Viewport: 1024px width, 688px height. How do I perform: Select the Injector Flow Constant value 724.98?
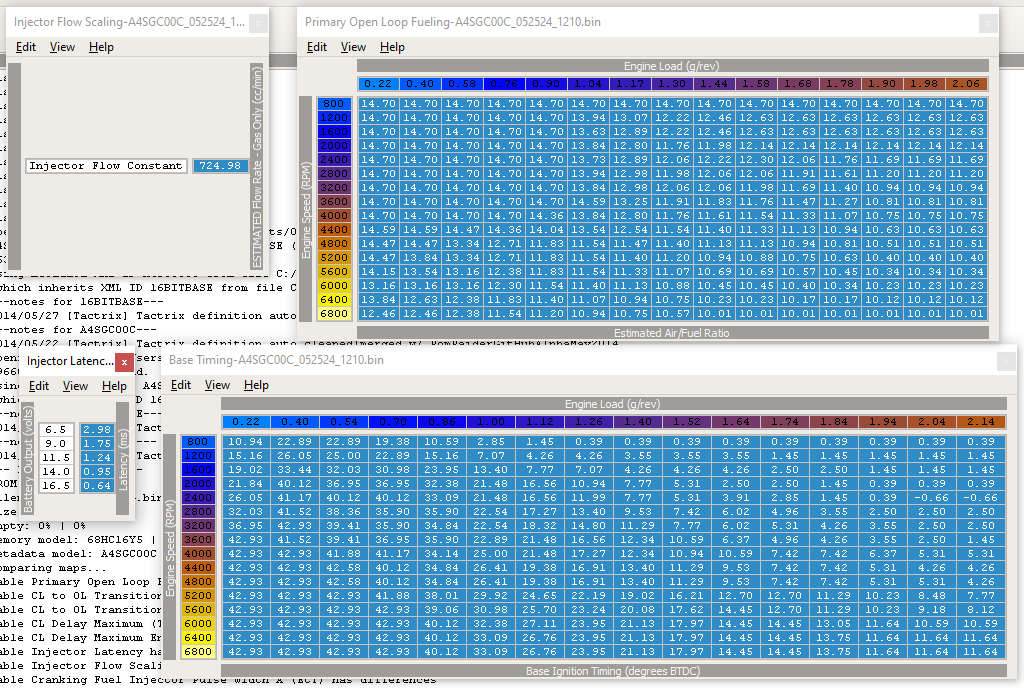point(220,166)
